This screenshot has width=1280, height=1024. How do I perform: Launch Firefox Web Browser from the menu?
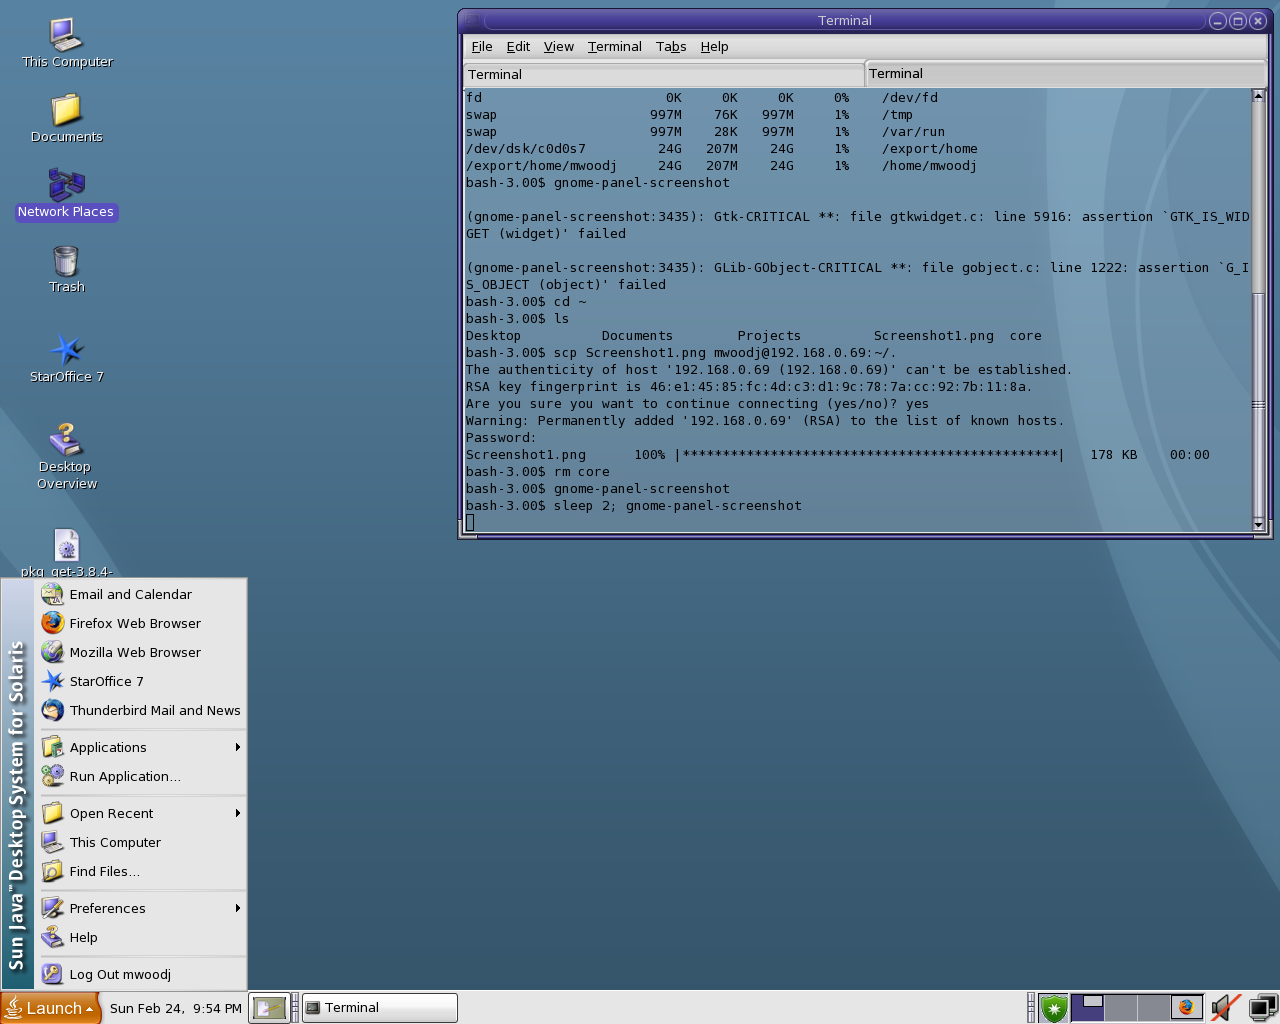pyautogui.click(x=135, y=623)
